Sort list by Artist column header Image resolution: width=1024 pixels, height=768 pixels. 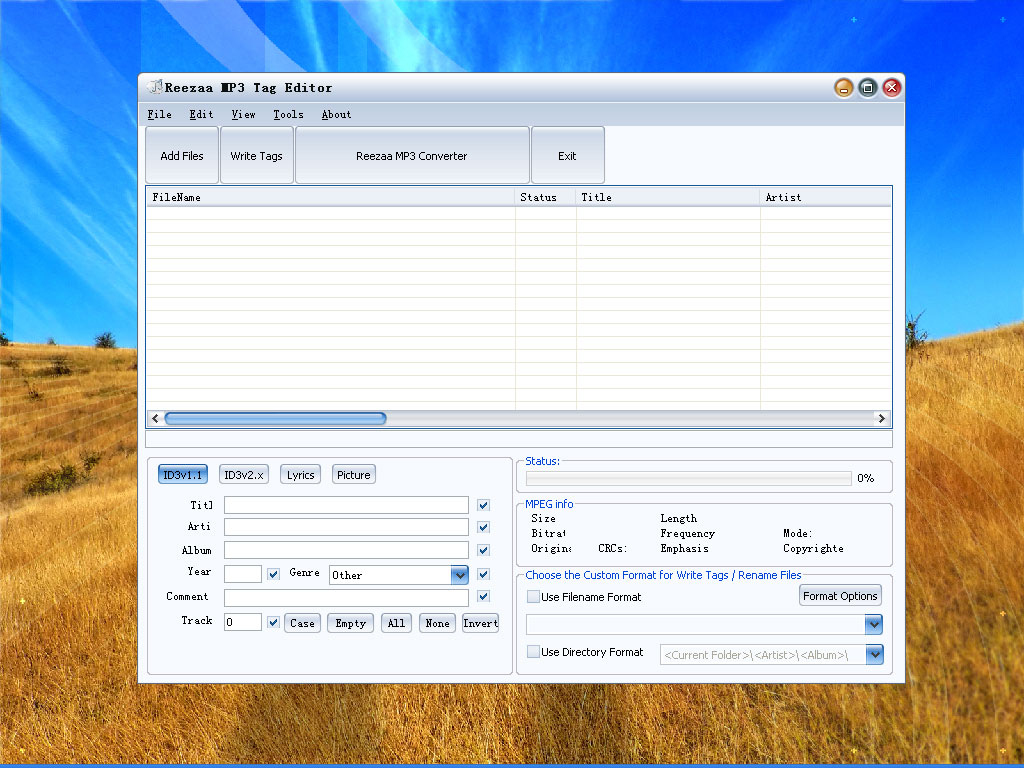point(825,197)
